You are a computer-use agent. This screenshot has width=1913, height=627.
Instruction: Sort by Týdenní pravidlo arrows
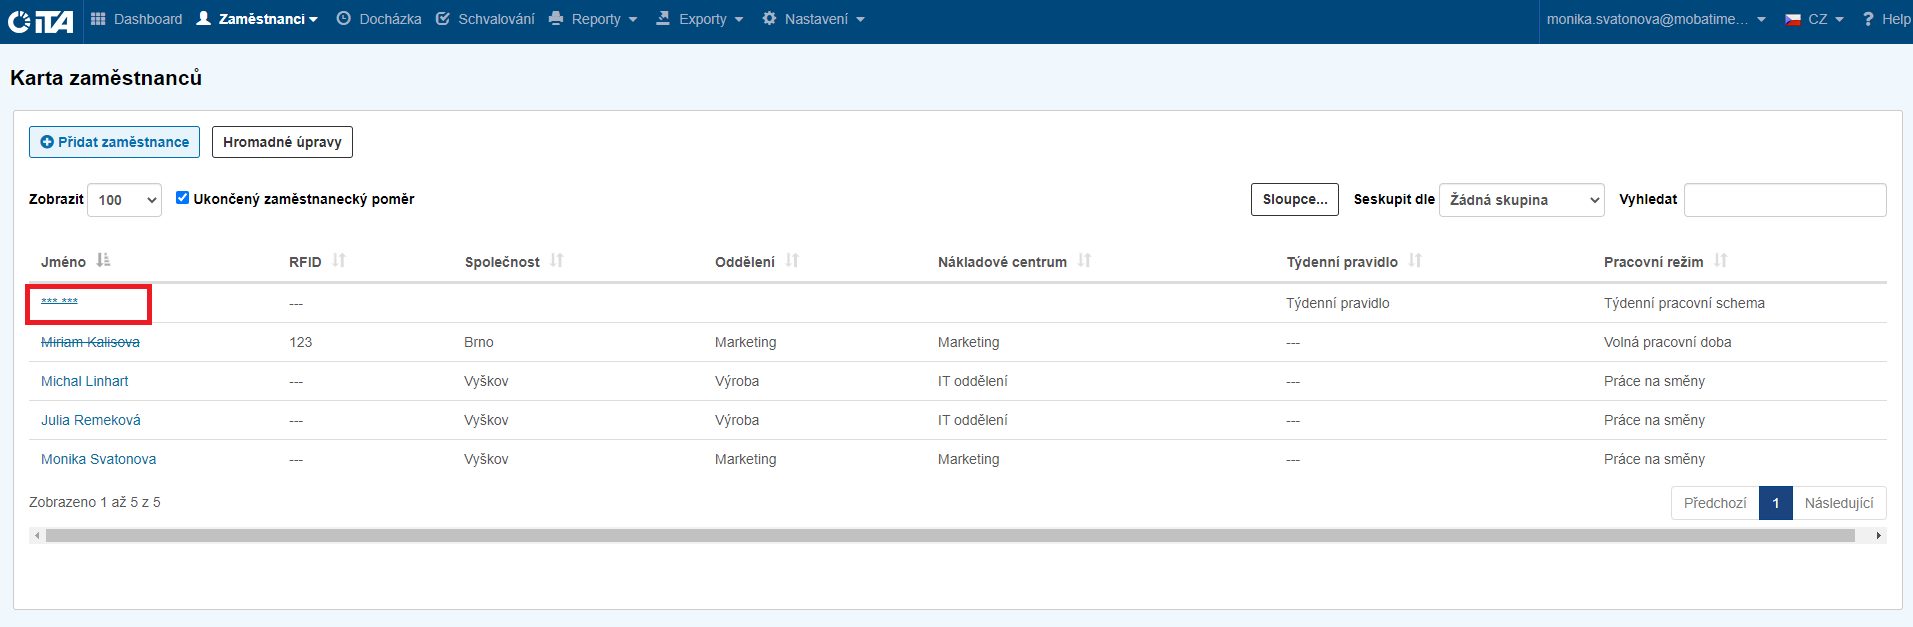point(1415,261)
